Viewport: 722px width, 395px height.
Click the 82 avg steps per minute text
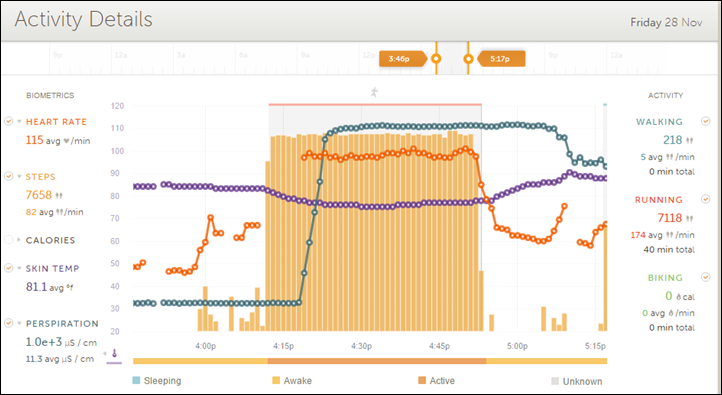click(x=54, y=212)
